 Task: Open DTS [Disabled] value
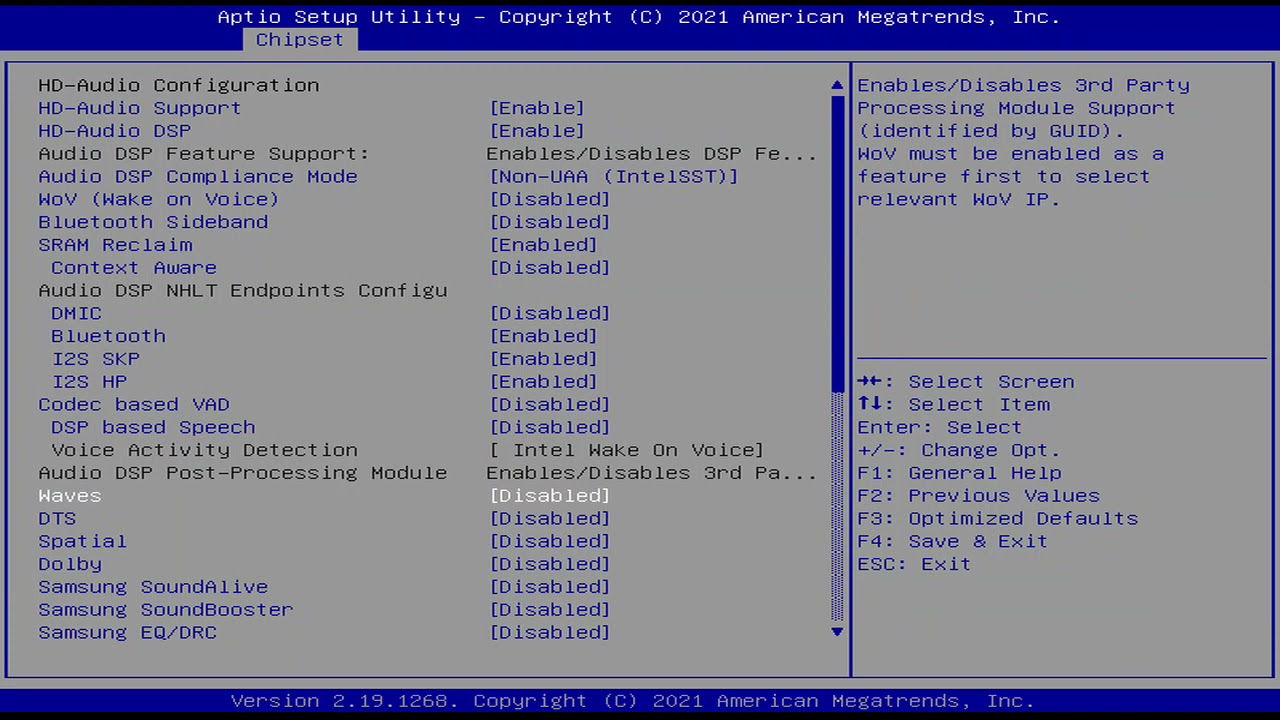pos(550,519)
